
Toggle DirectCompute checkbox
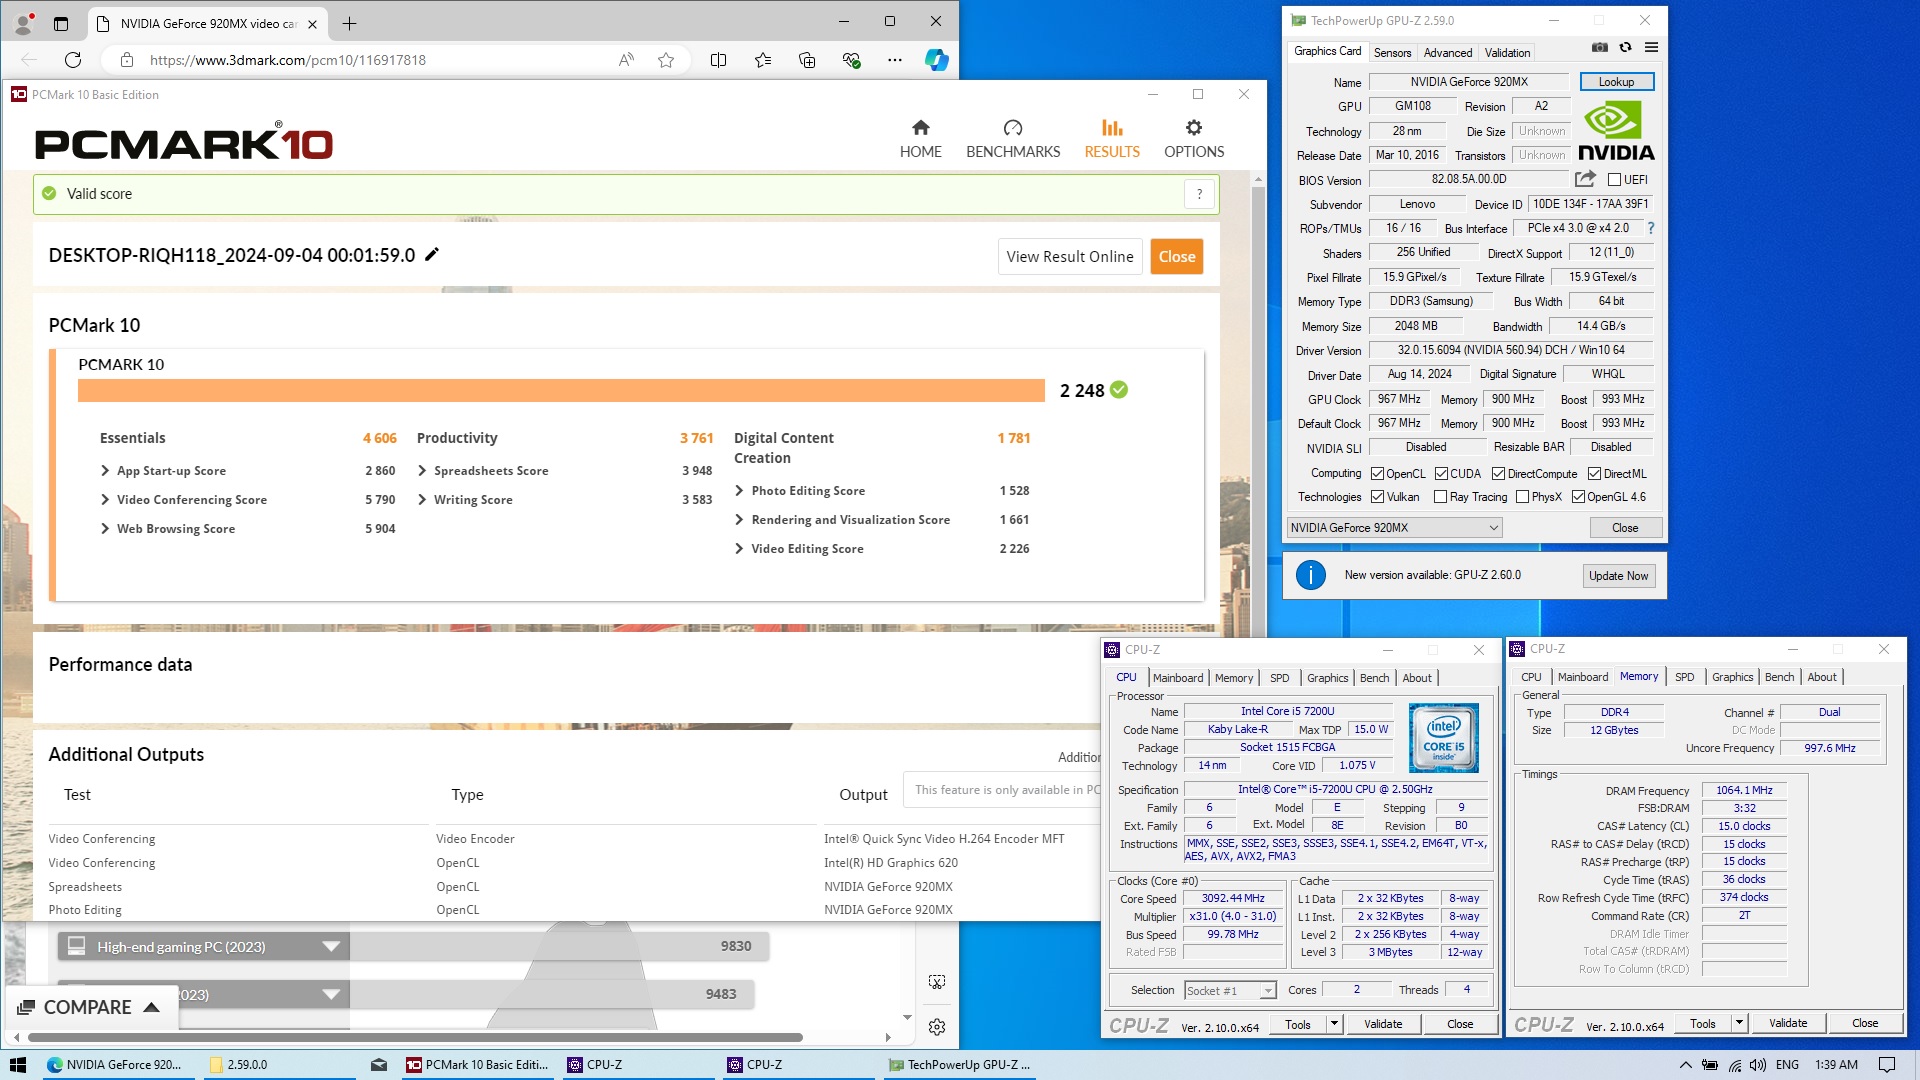click(x=1498, y=474)
